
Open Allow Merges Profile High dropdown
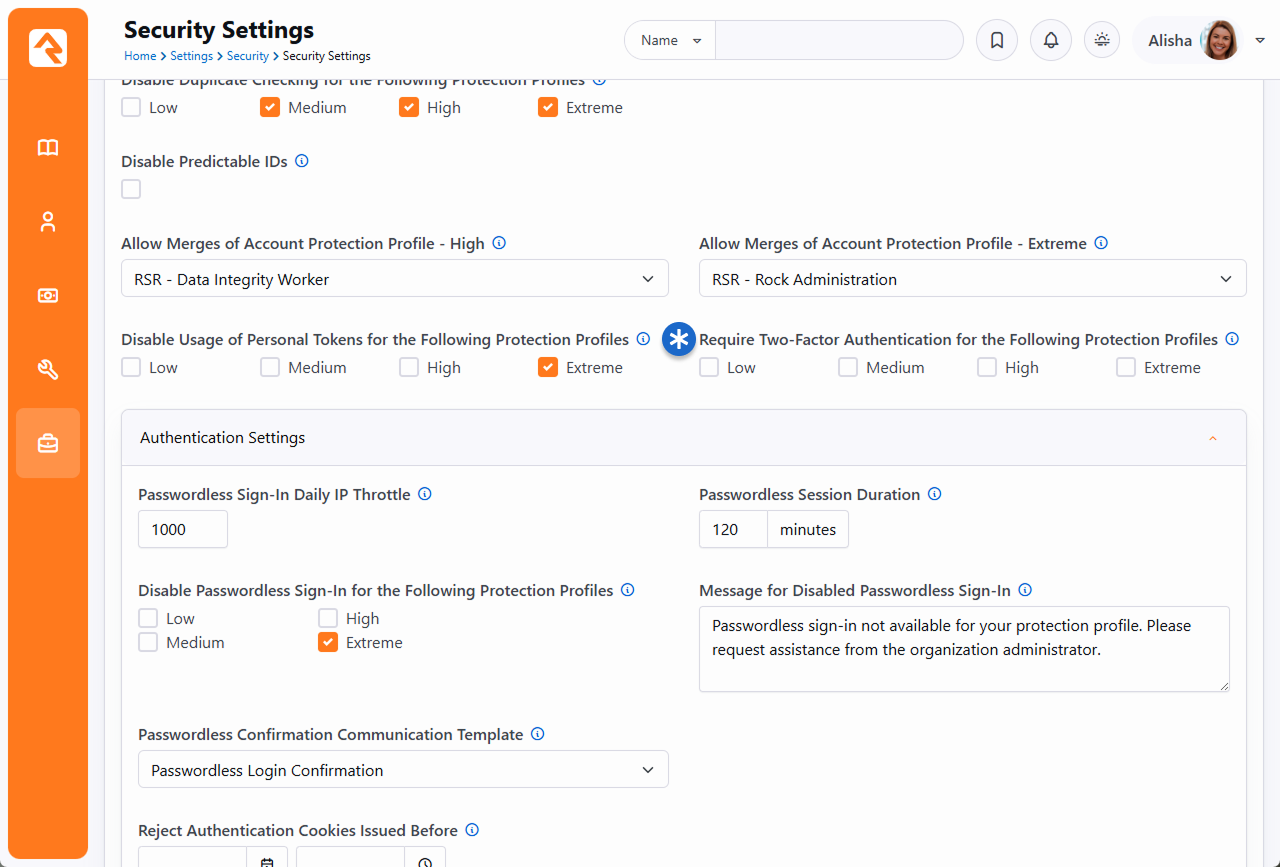click(395, 279)
